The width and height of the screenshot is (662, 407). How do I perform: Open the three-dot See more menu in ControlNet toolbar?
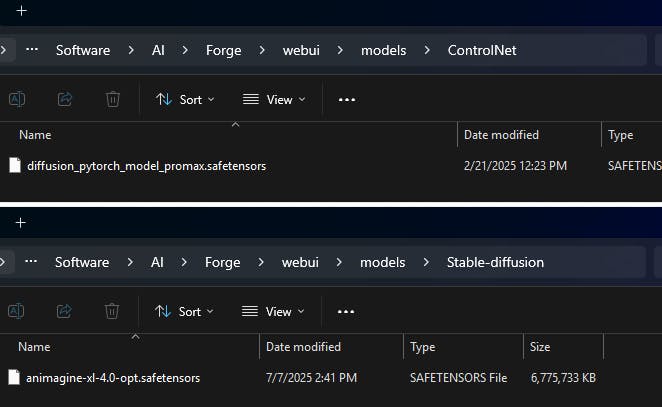[347, 99]
